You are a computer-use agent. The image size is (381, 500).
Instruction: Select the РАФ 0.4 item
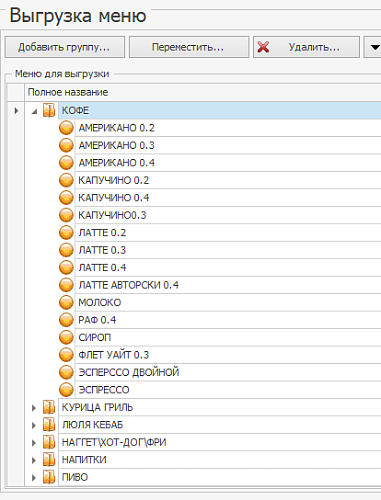(228, 320)
